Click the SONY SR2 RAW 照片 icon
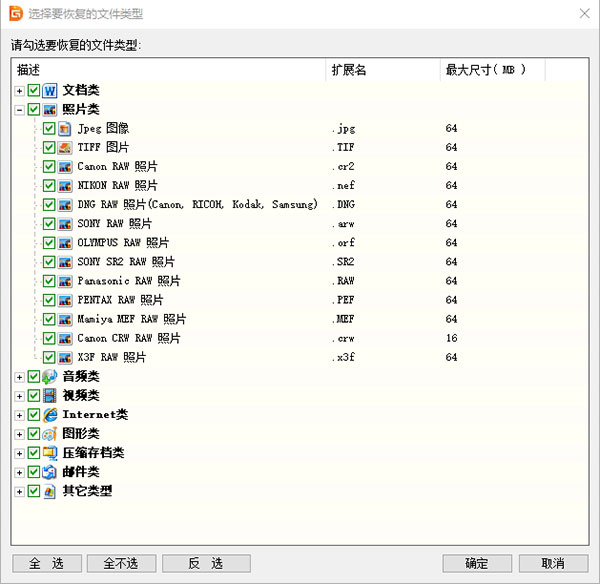The image size is (600, 584). [x=65, y=262]
